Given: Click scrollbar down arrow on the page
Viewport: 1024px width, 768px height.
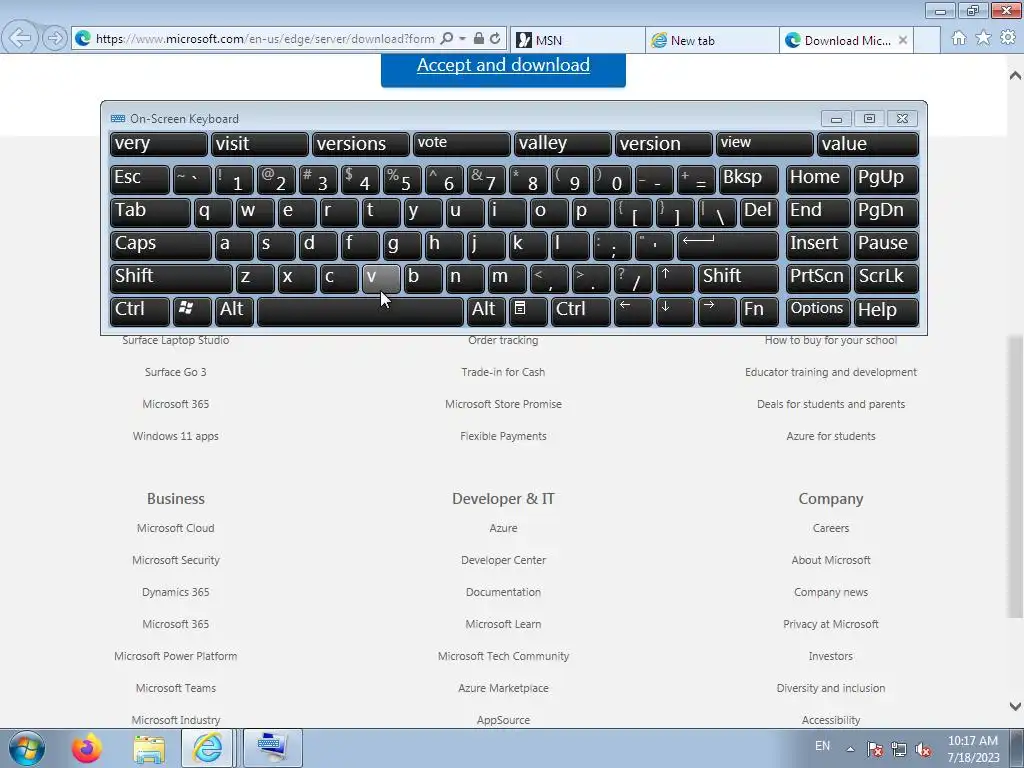Looking at the screenshot, I should coord(1015,706).
